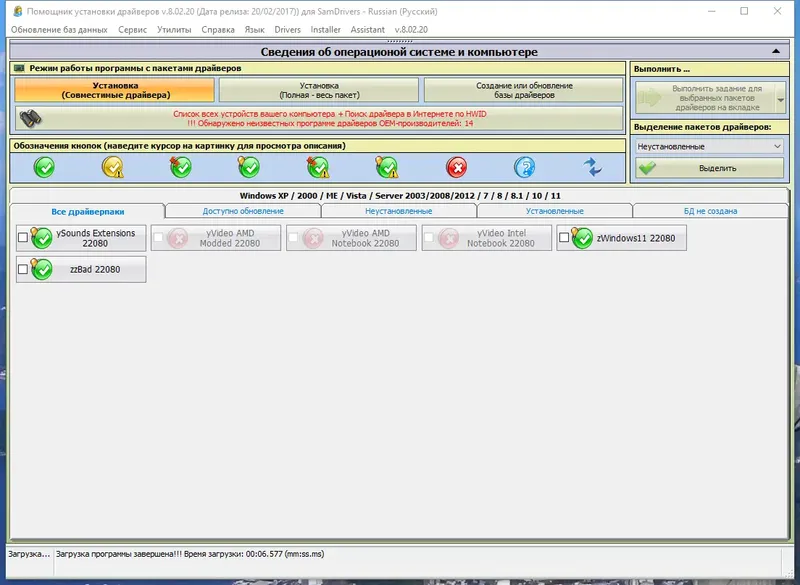Click the zzBad 22080 driverpack button
800x585 pixels.
[x=81, y=269]
